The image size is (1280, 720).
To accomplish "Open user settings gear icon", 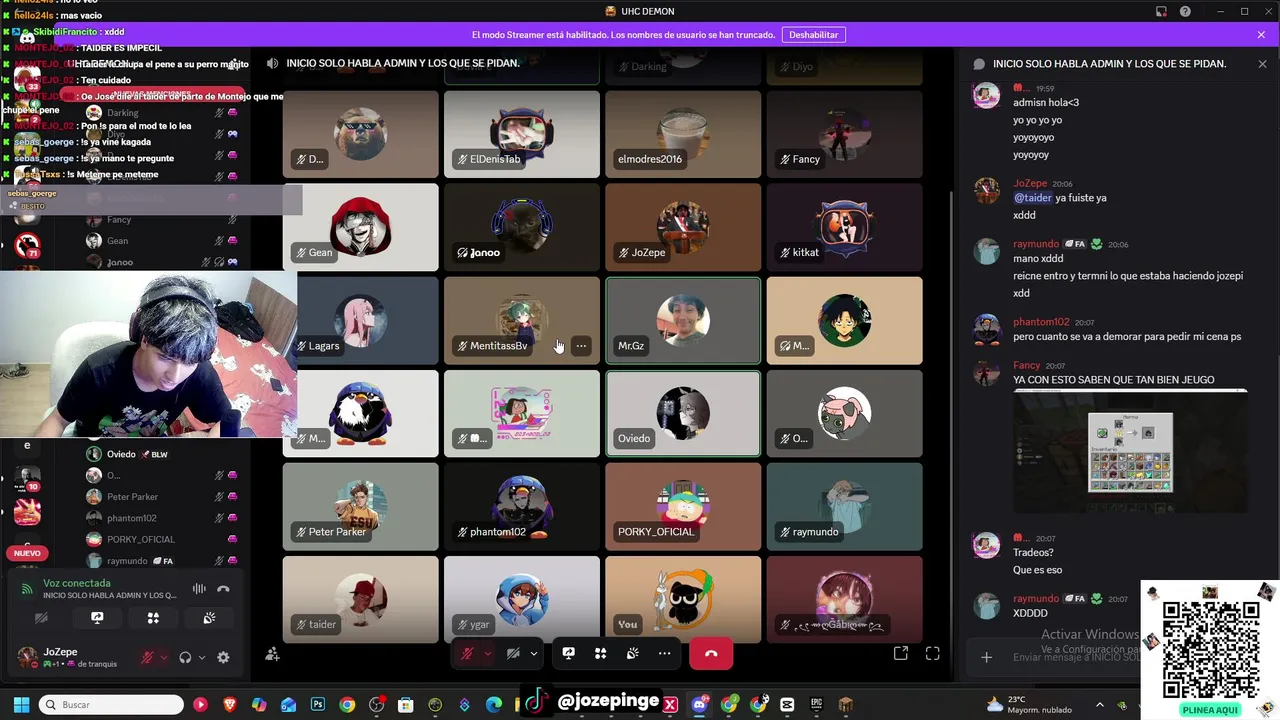I will (223, 657).
